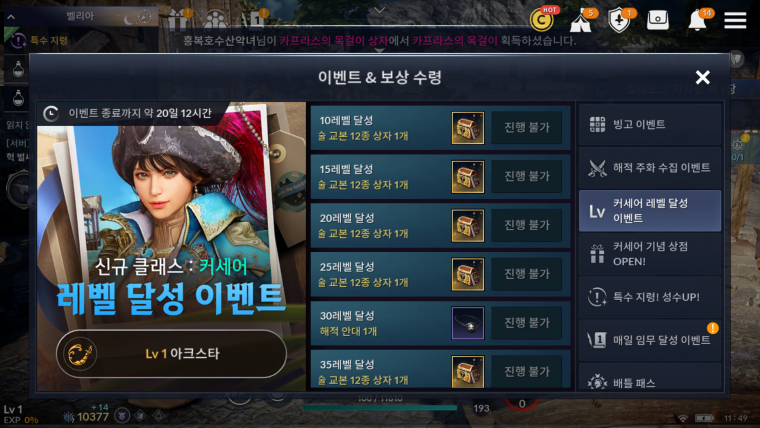Viewport: 760px width, 428px height.
Task: Select the 빙고 이벤트 tab
Action: pyautogui.click(x=650, y=125)
